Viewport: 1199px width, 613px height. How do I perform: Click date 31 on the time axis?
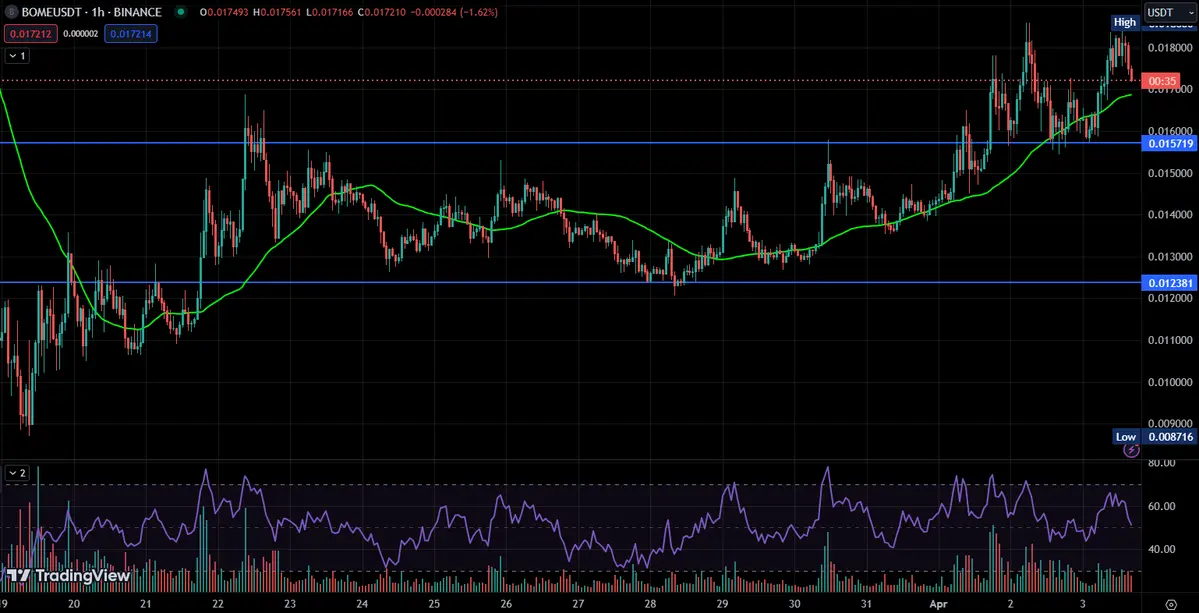coord(866,603)
